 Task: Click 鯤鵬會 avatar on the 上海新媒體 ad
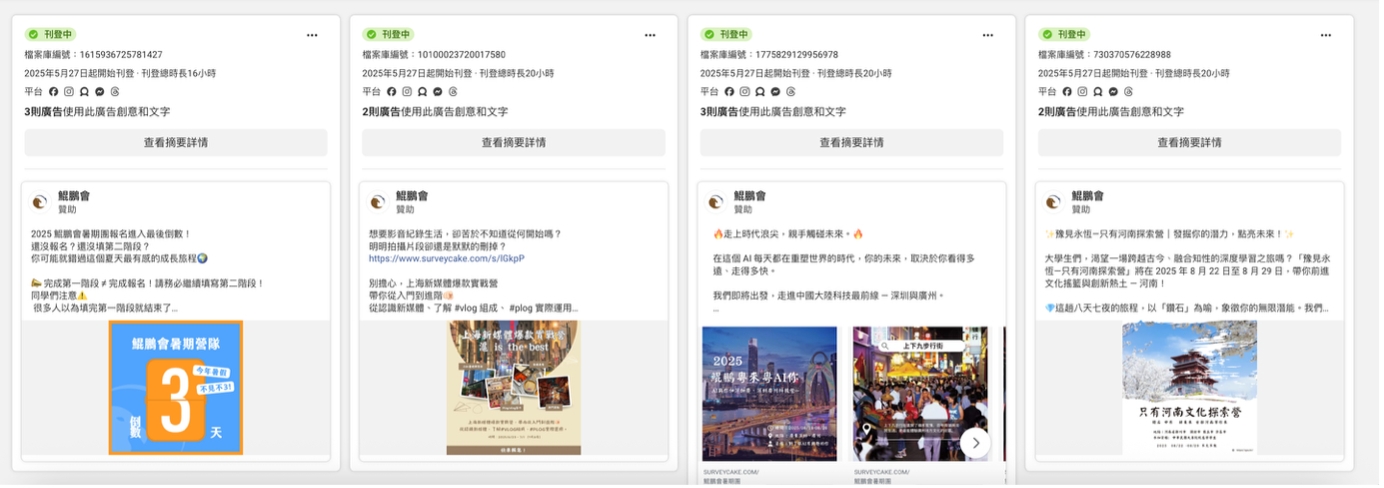pos(378,202)
